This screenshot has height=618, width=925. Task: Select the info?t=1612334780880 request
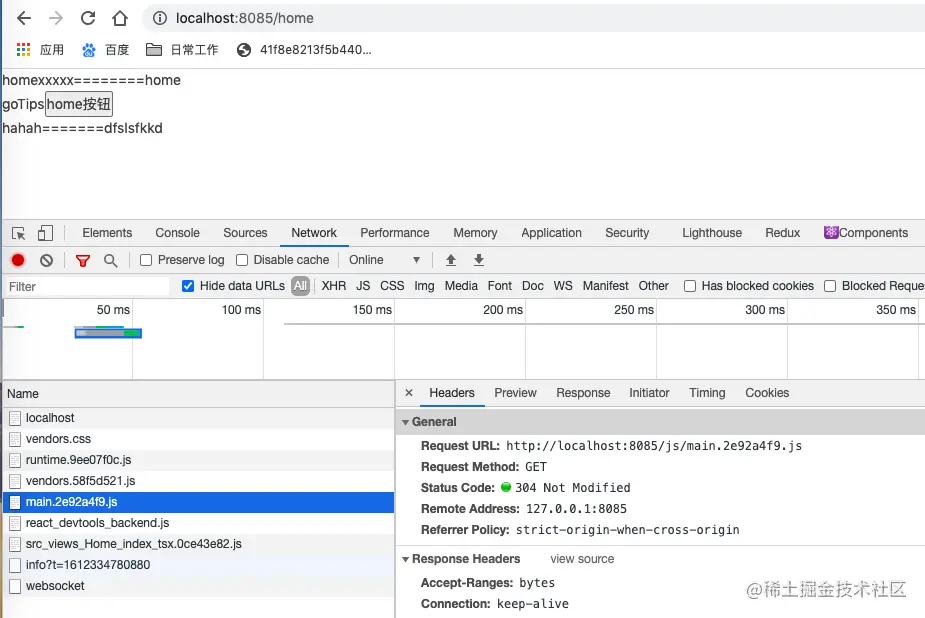point(198,565)
